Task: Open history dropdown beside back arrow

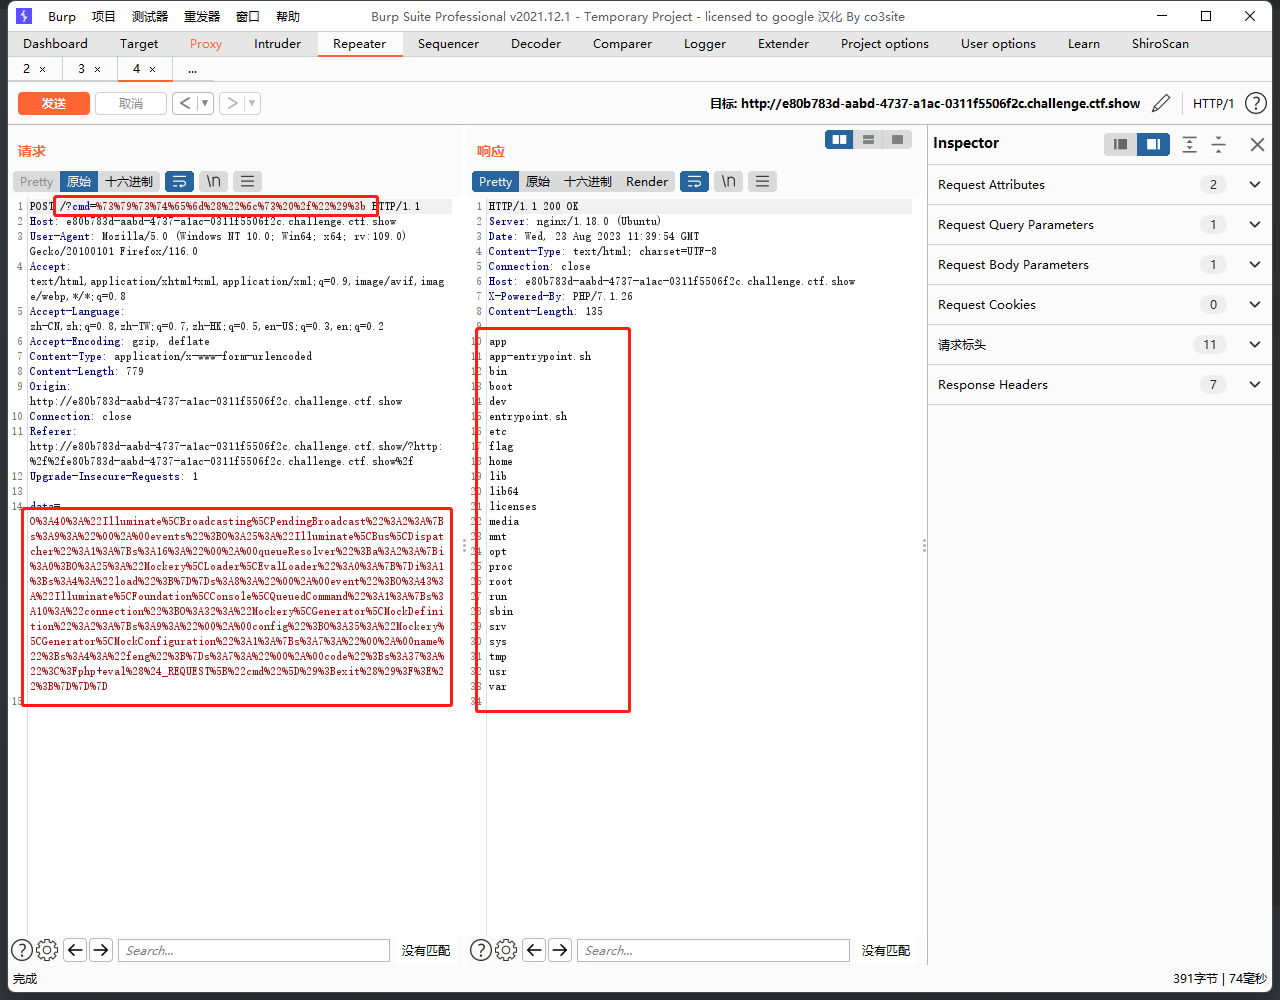Action: (x=205, y=103)
